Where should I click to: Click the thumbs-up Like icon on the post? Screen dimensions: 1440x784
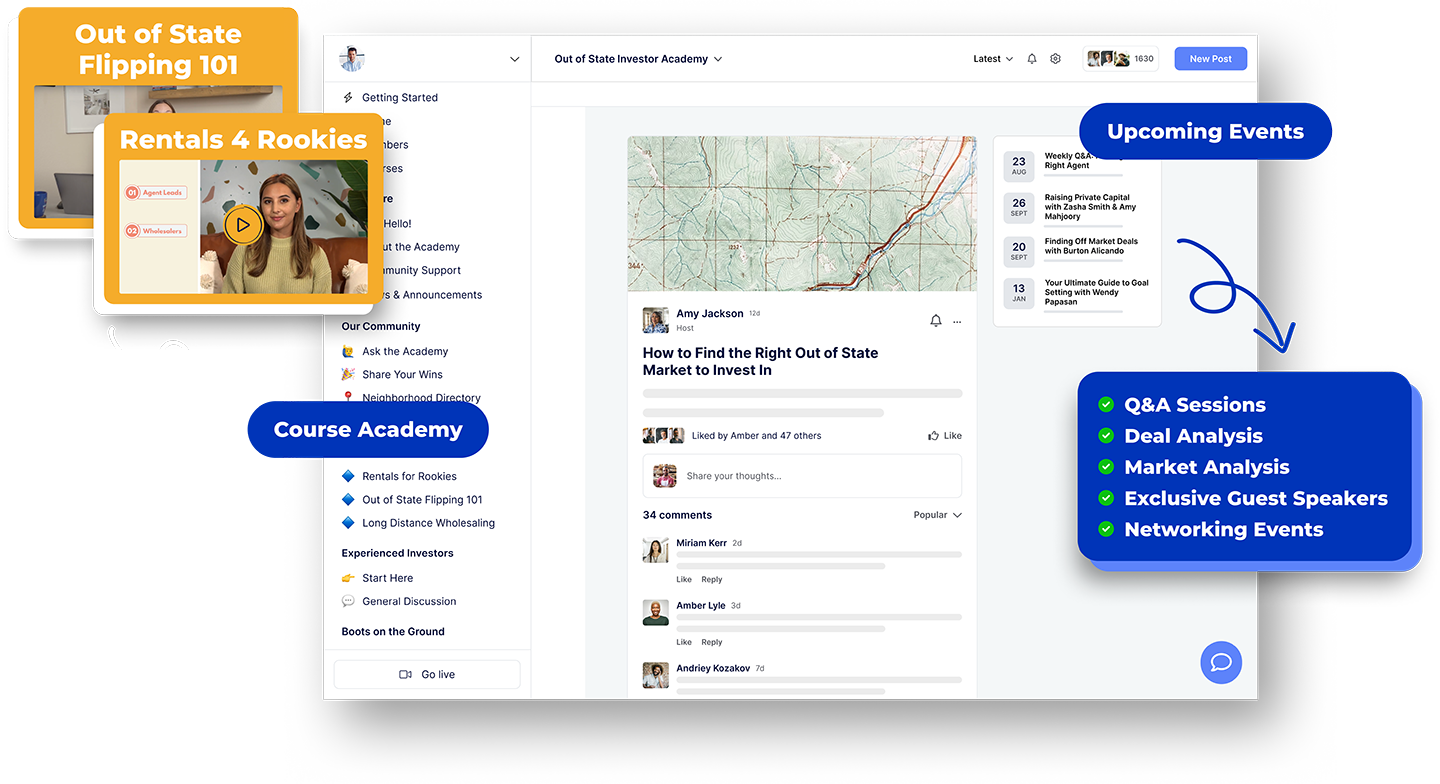coord(933,436)
